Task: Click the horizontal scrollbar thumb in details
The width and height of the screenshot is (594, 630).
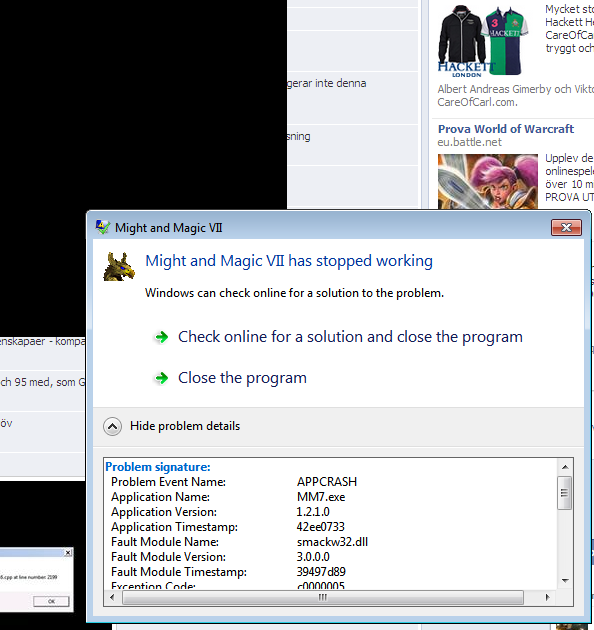Action: (323, 597)
